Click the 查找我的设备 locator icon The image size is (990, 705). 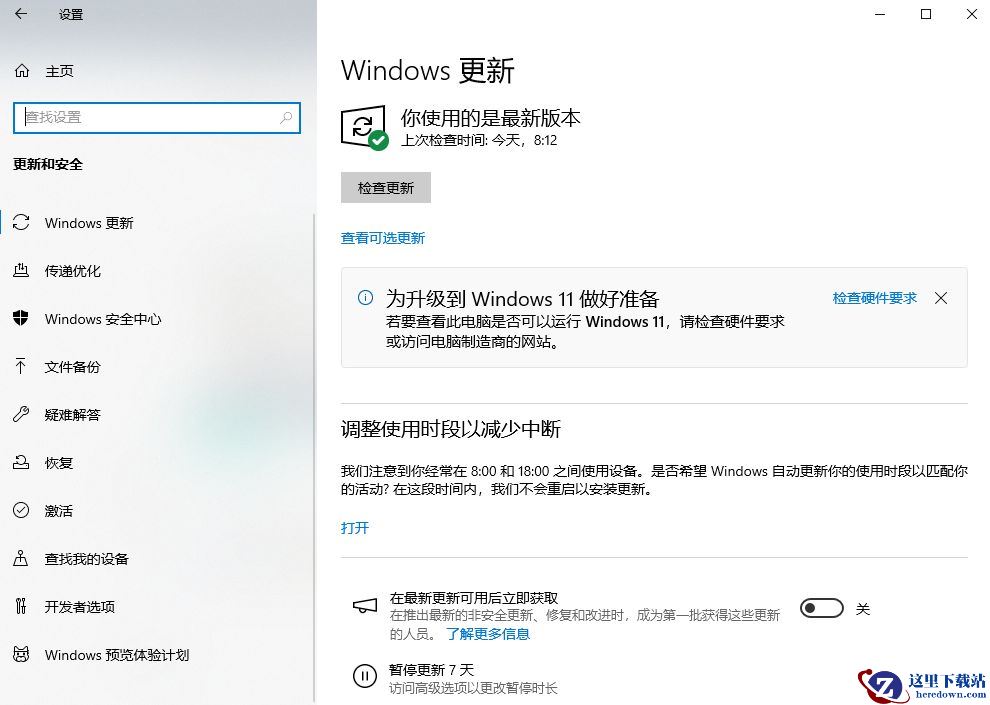(x=21, y=558)
